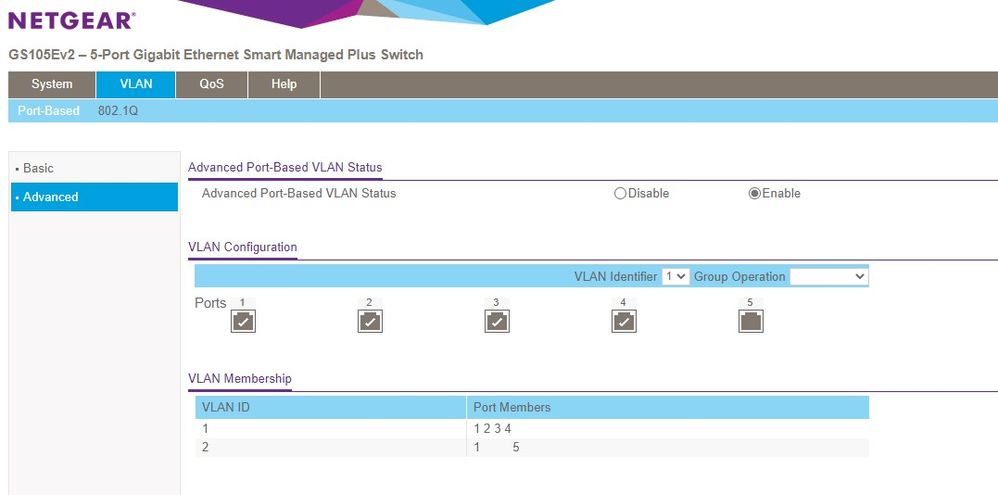
Task: Select the Port-Based submenu
Action: tap(48, 111)
